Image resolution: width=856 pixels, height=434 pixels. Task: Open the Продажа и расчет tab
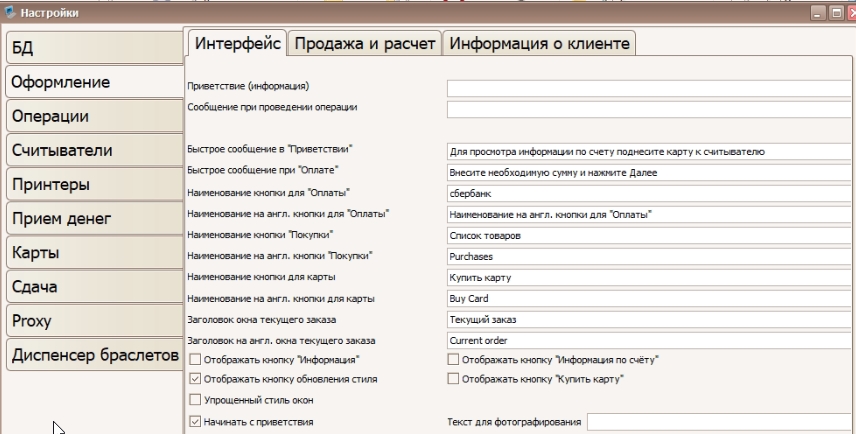point(365,43)
